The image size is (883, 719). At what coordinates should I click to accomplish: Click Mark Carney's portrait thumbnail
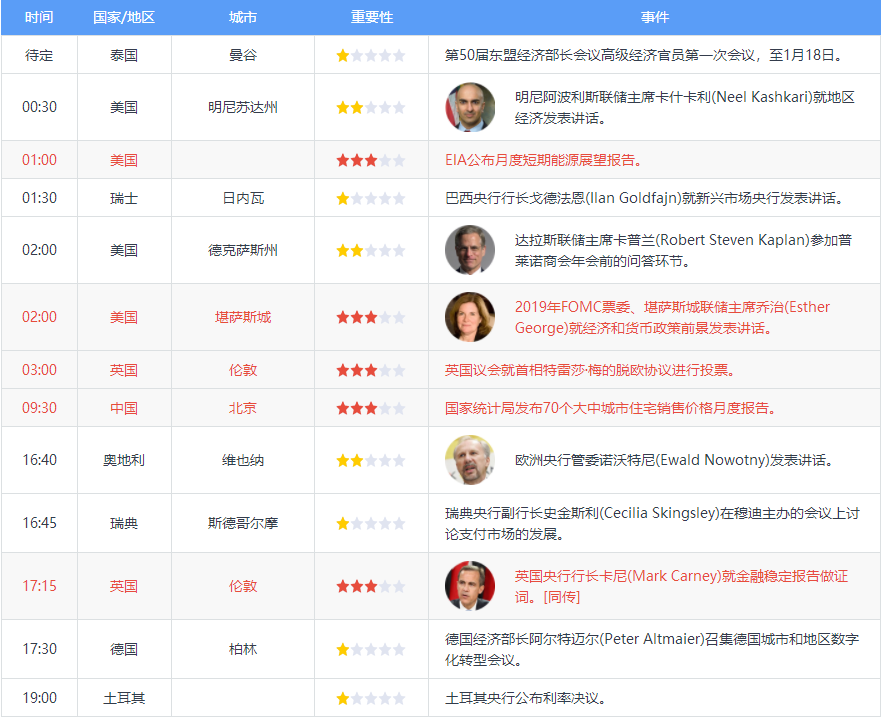(x=470, y=586)
